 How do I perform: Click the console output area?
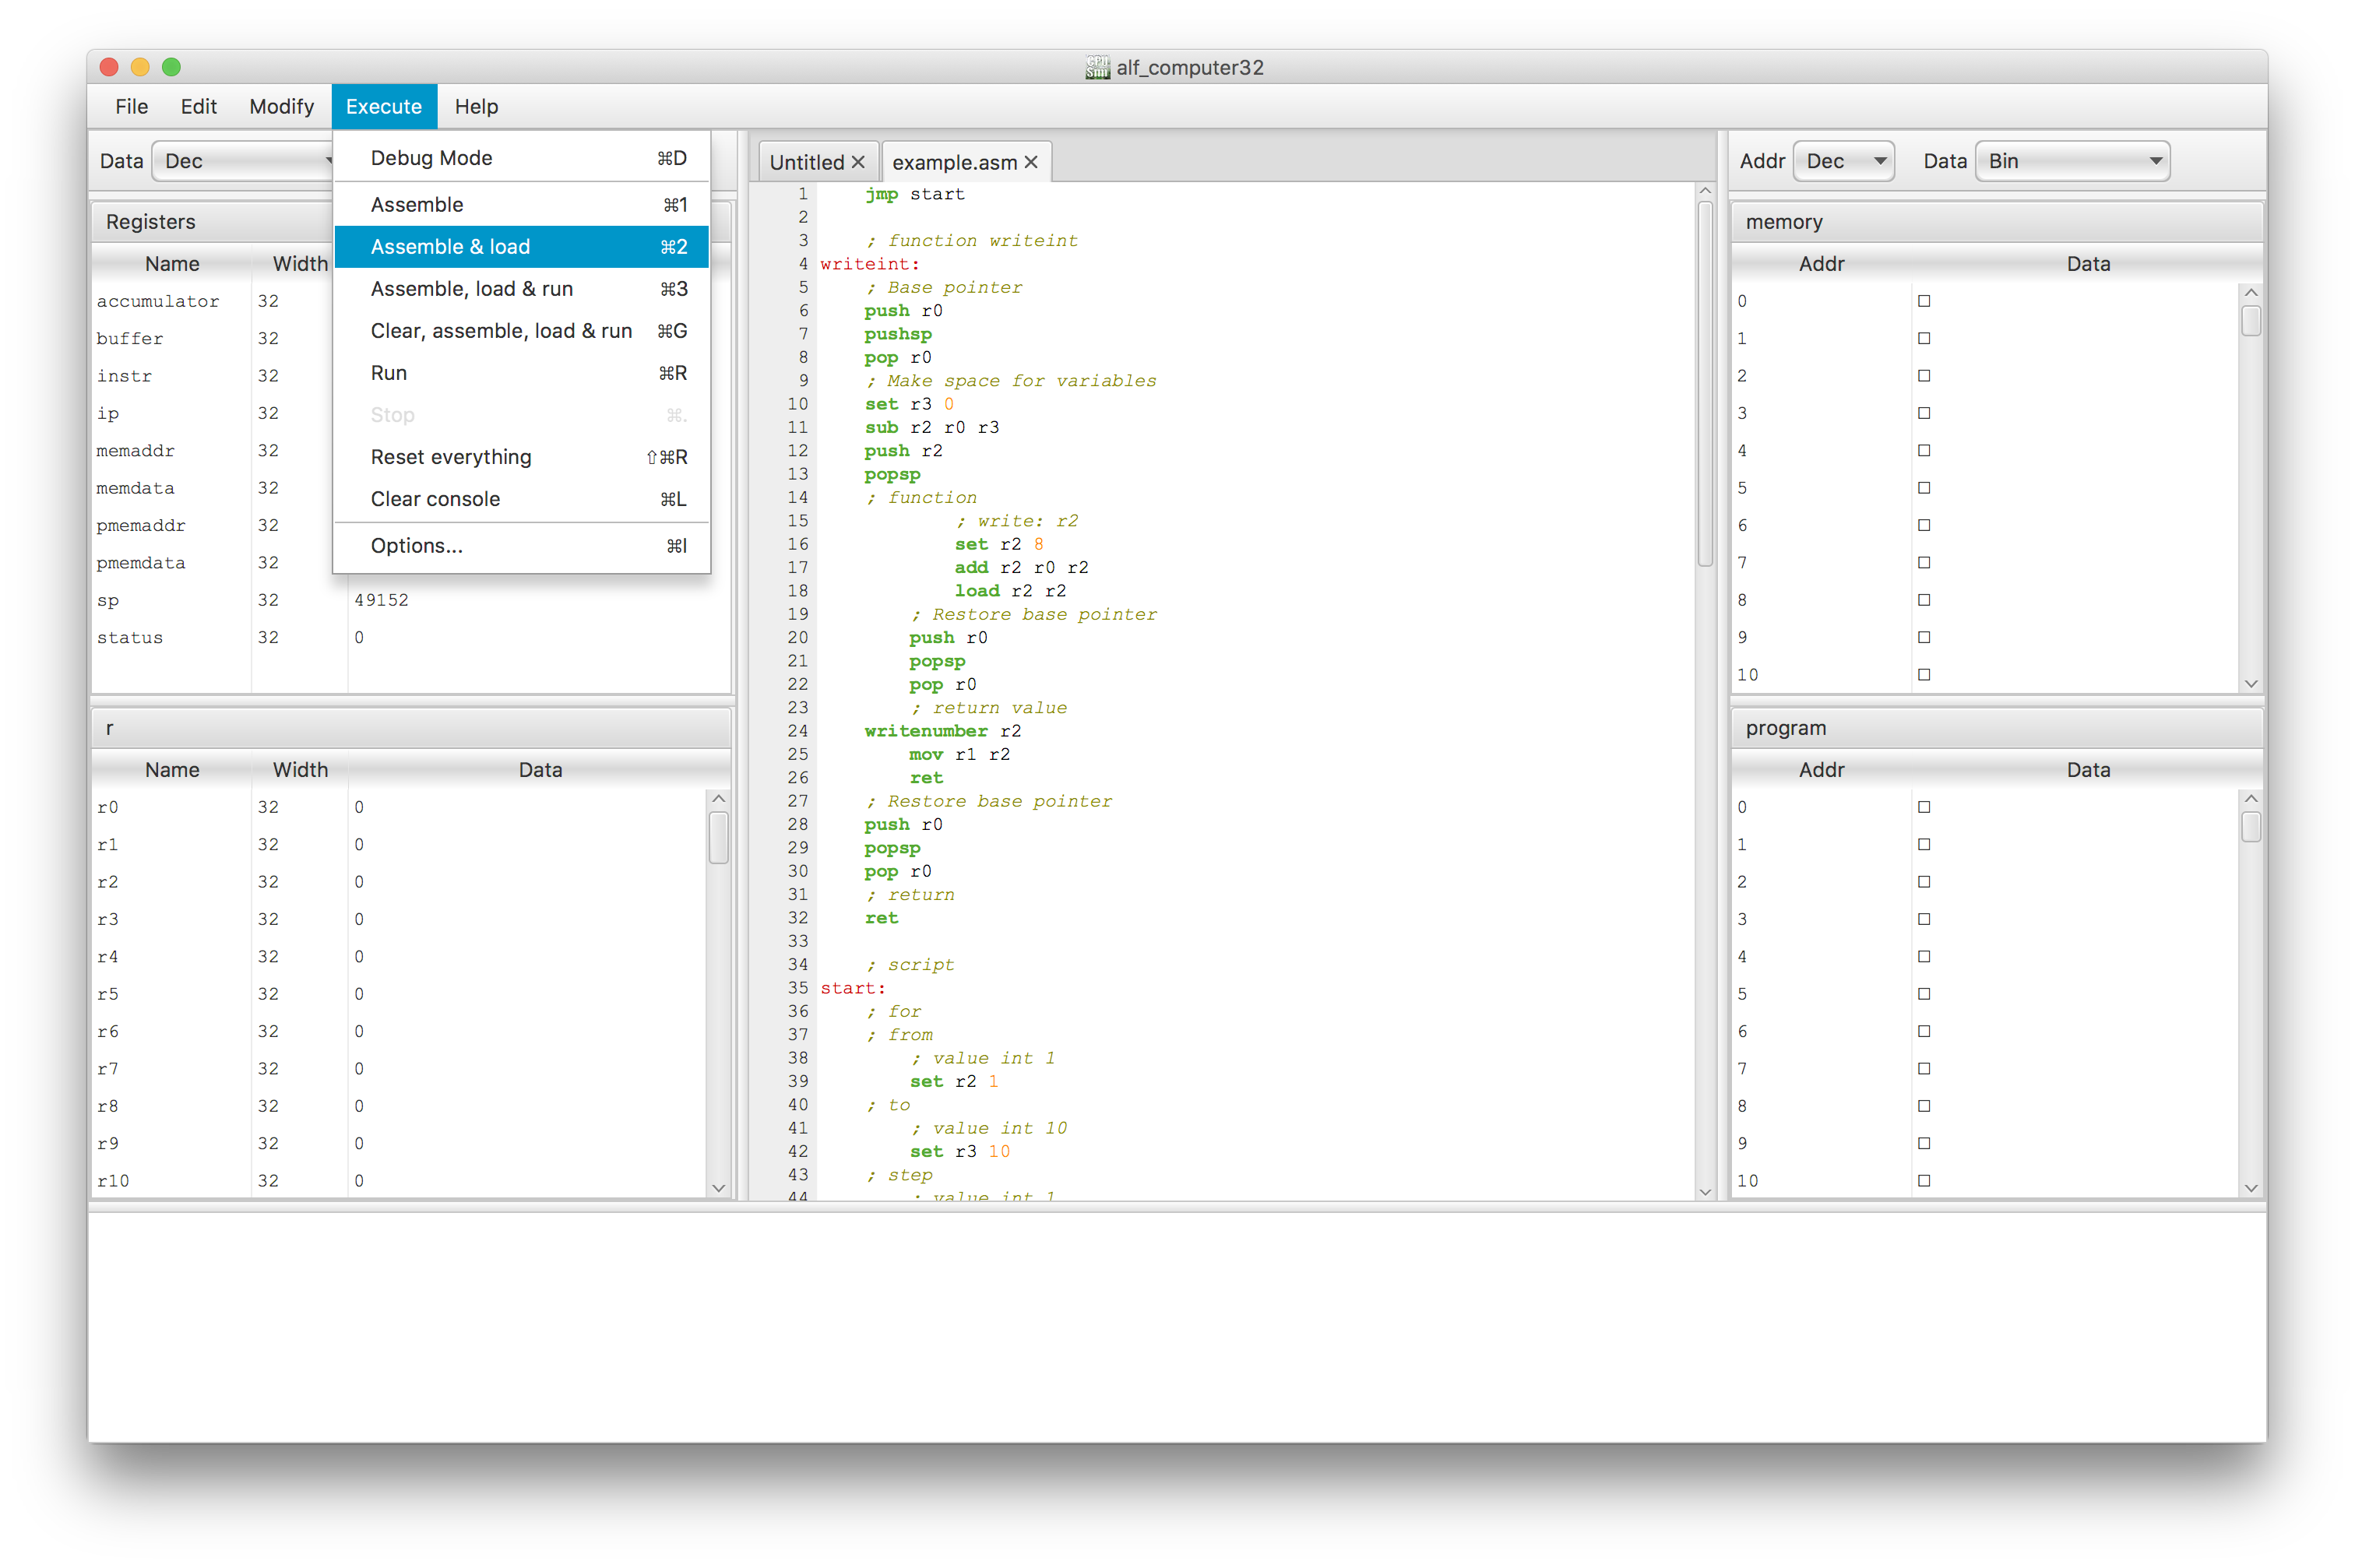[1177, 1327]
